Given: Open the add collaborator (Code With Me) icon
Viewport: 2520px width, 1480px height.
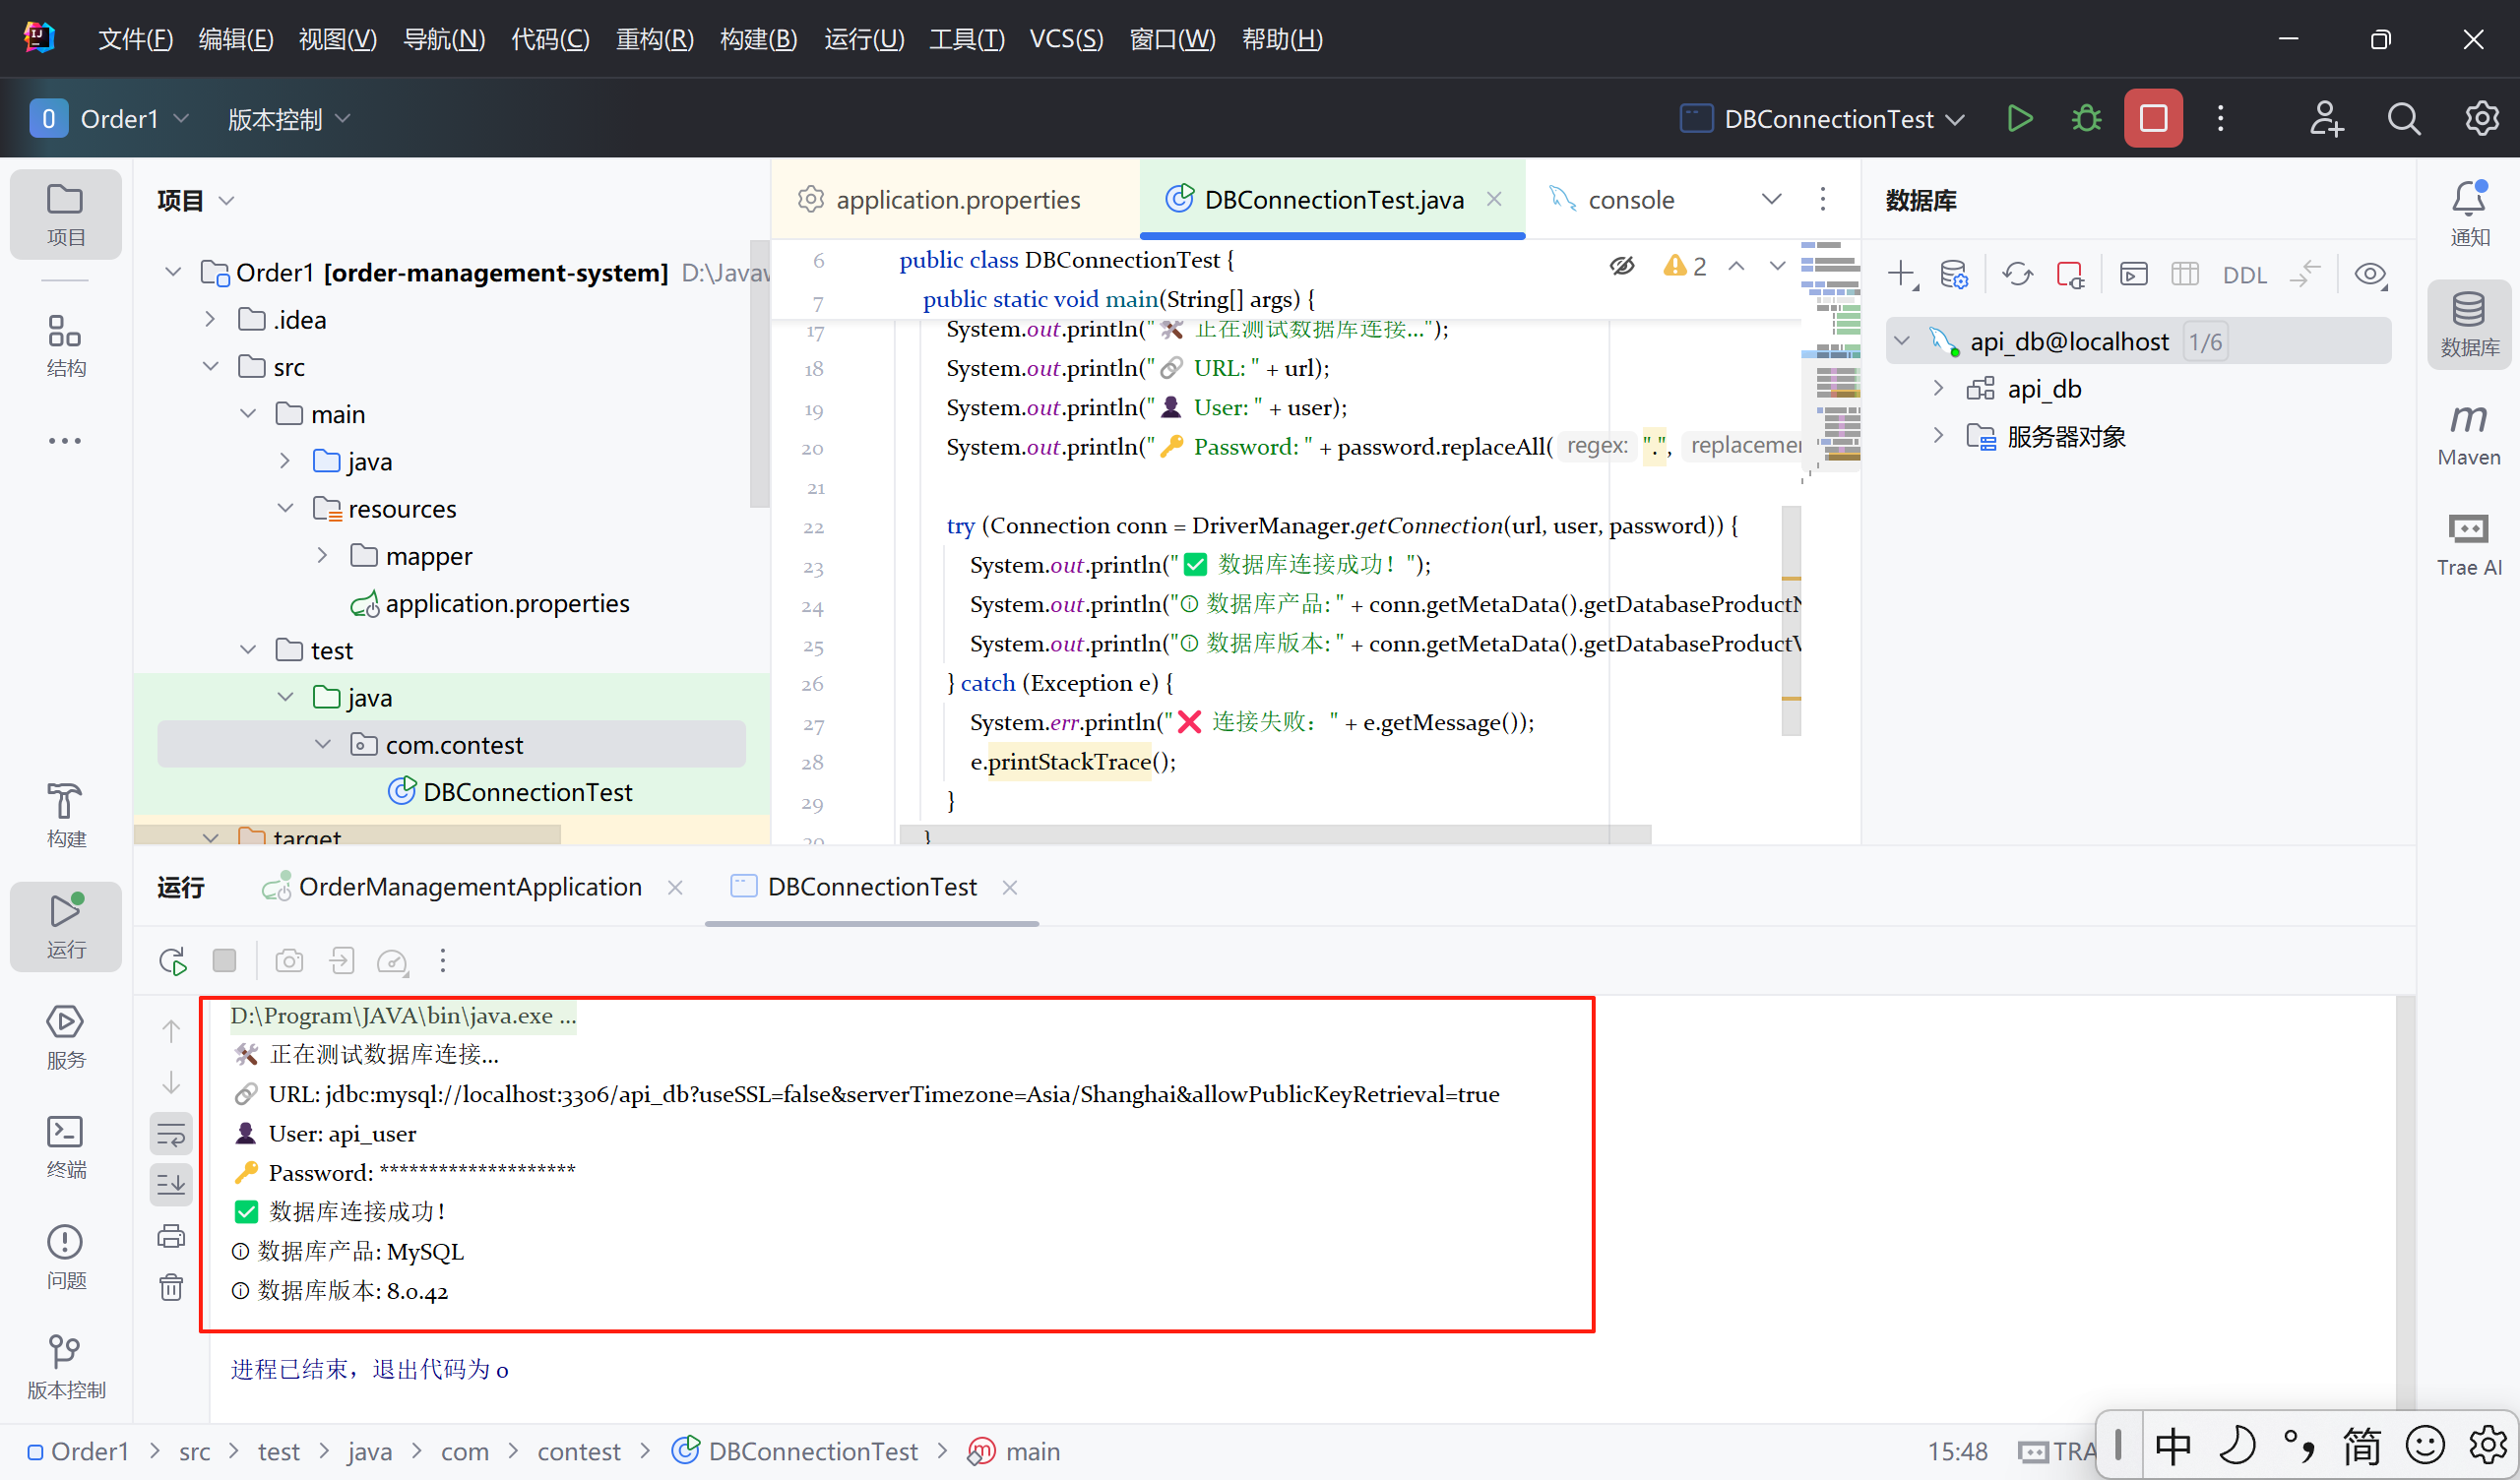Looking at the screenshot, I should [x=2326, y=119].
